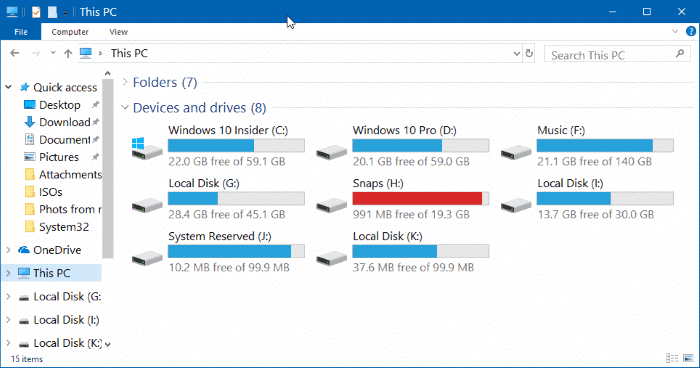Click the Snaps (H:) red capacity bar
Screen dimensions: 700x368
421,198
